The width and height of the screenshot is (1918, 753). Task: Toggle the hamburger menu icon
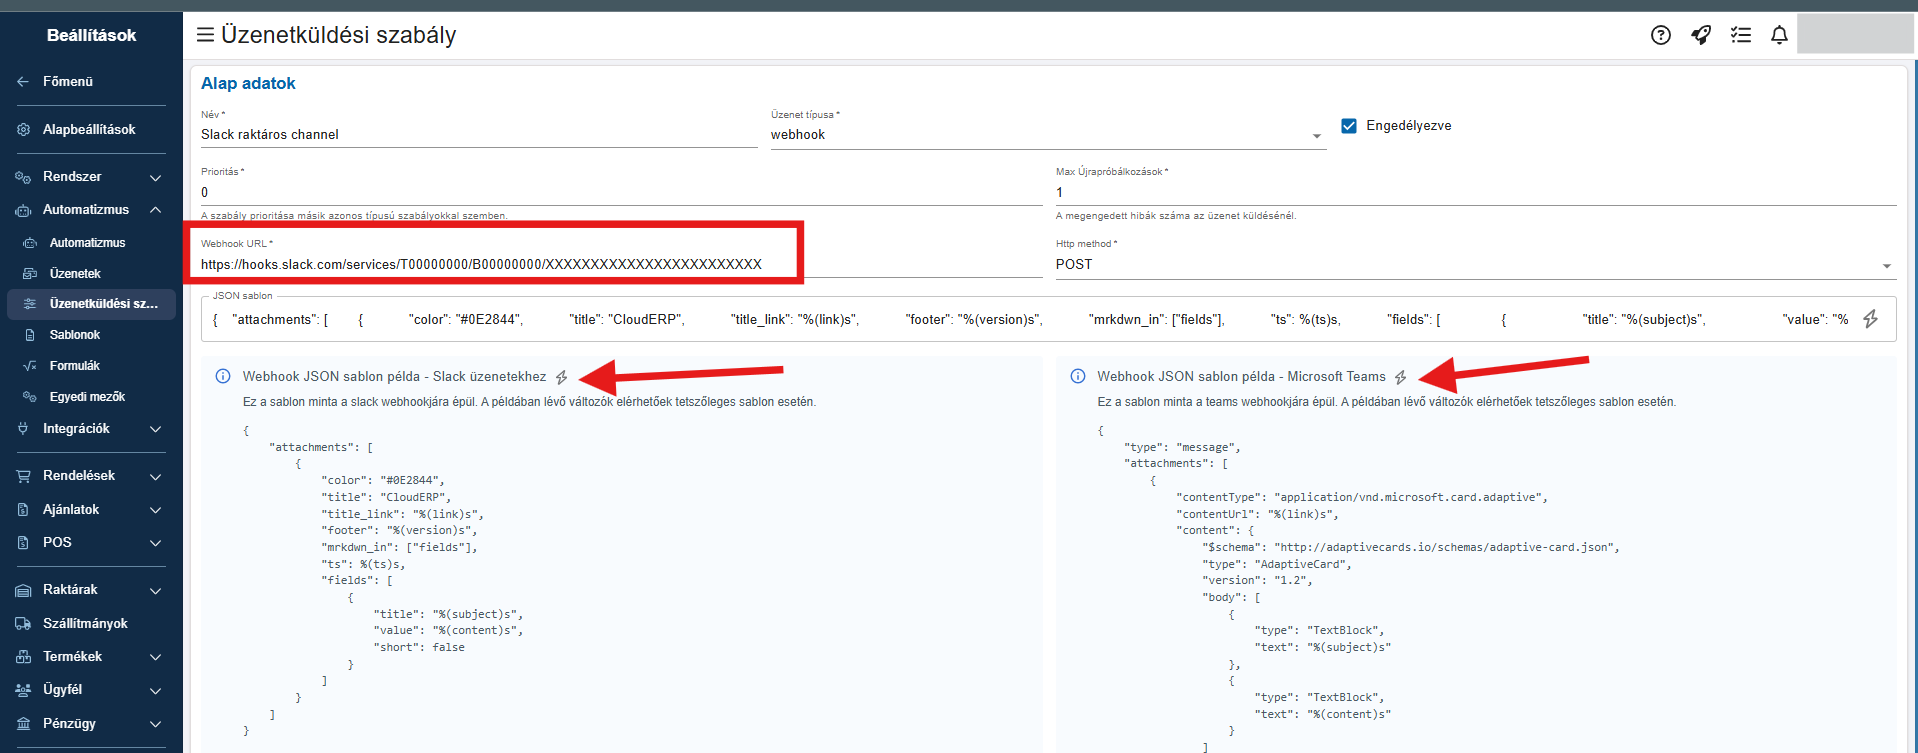205,35
